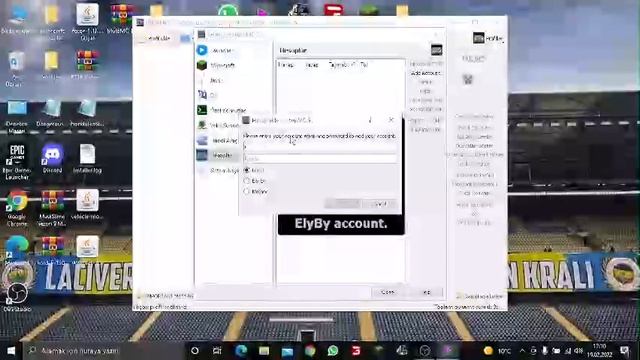Click Cancel in the add account dialog
This screenshot has height=360, width=640.
(x=380, y=204)
